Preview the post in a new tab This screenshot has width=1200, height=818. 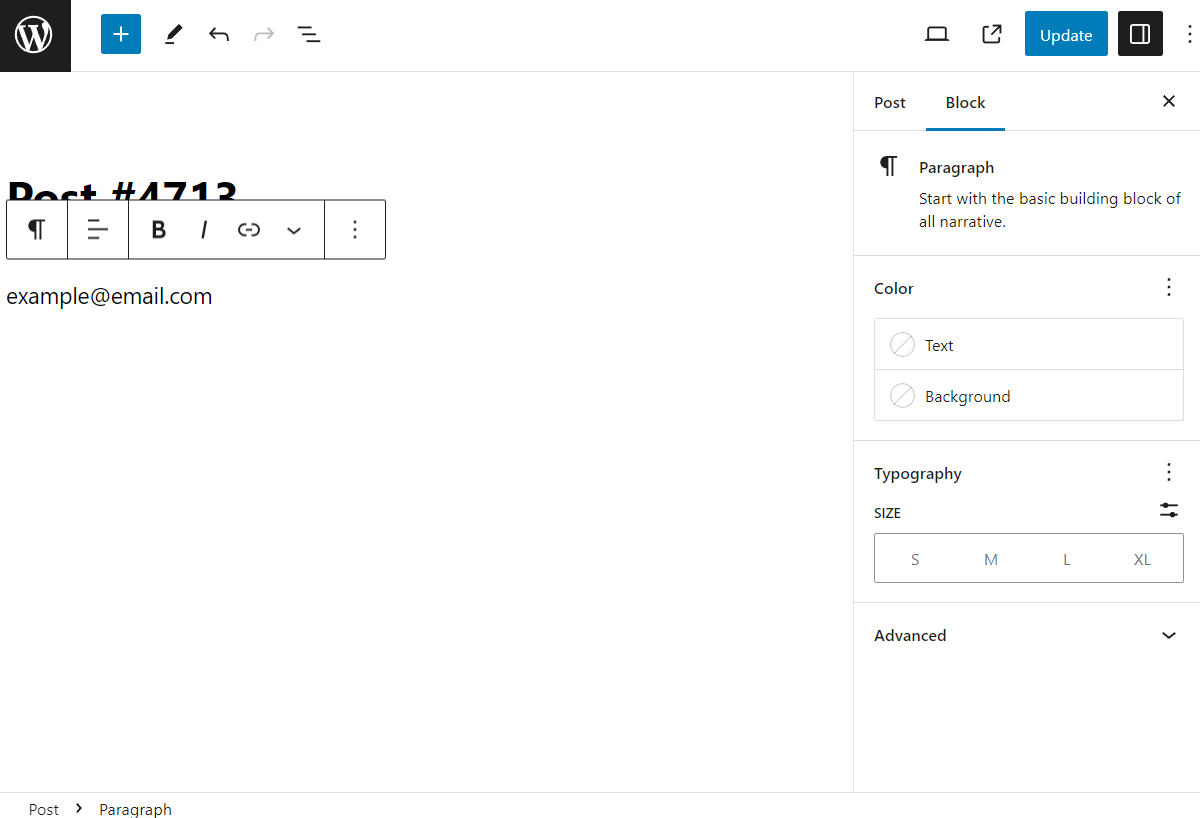991,33
